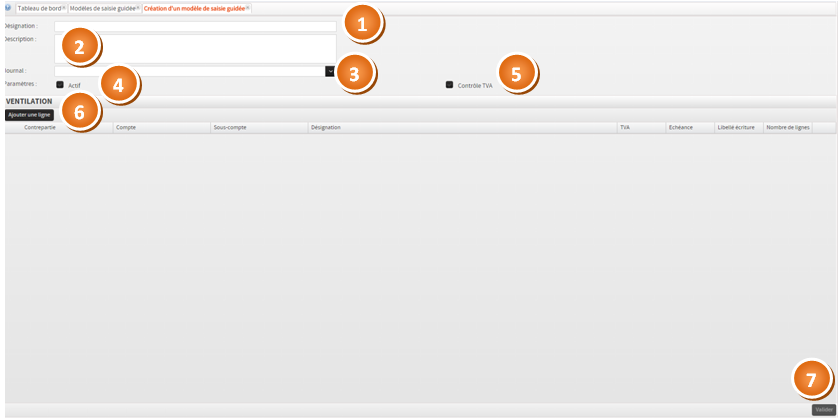
Task: Click the Contrepartie column header
Action: pos(59,127)
